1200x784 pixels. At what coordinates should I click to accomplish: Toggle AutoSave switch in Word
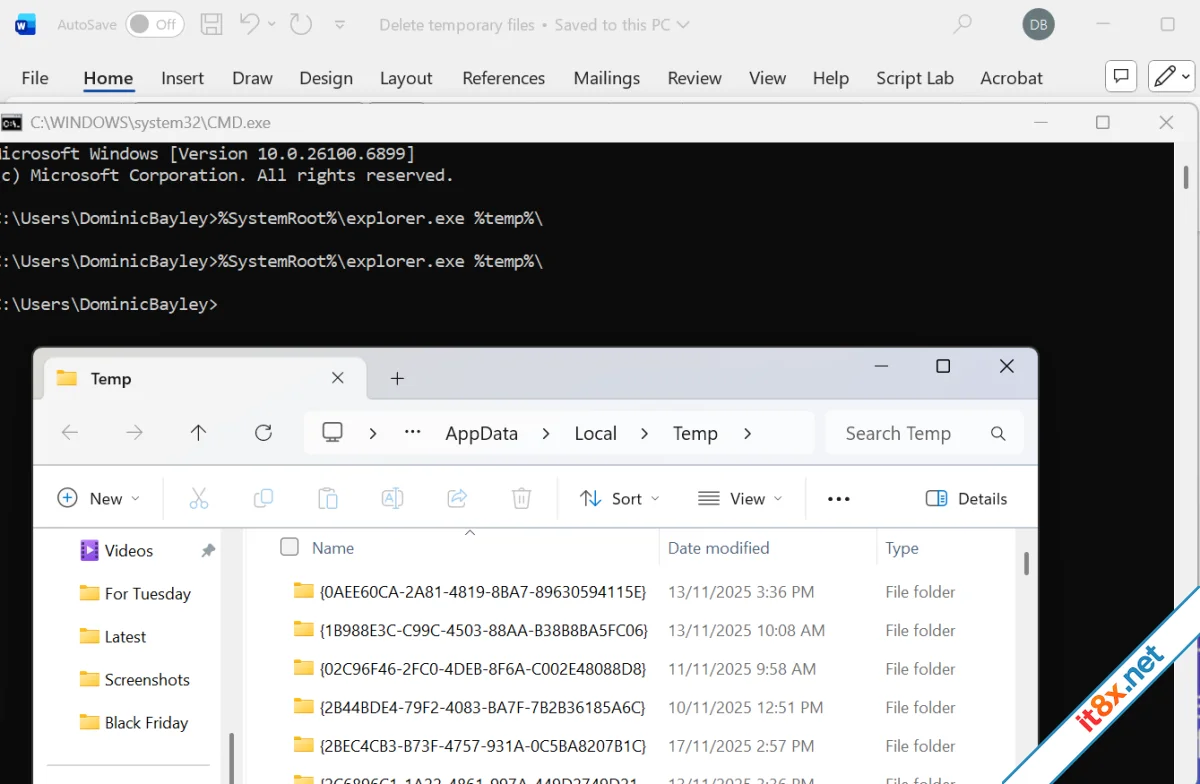155,24
